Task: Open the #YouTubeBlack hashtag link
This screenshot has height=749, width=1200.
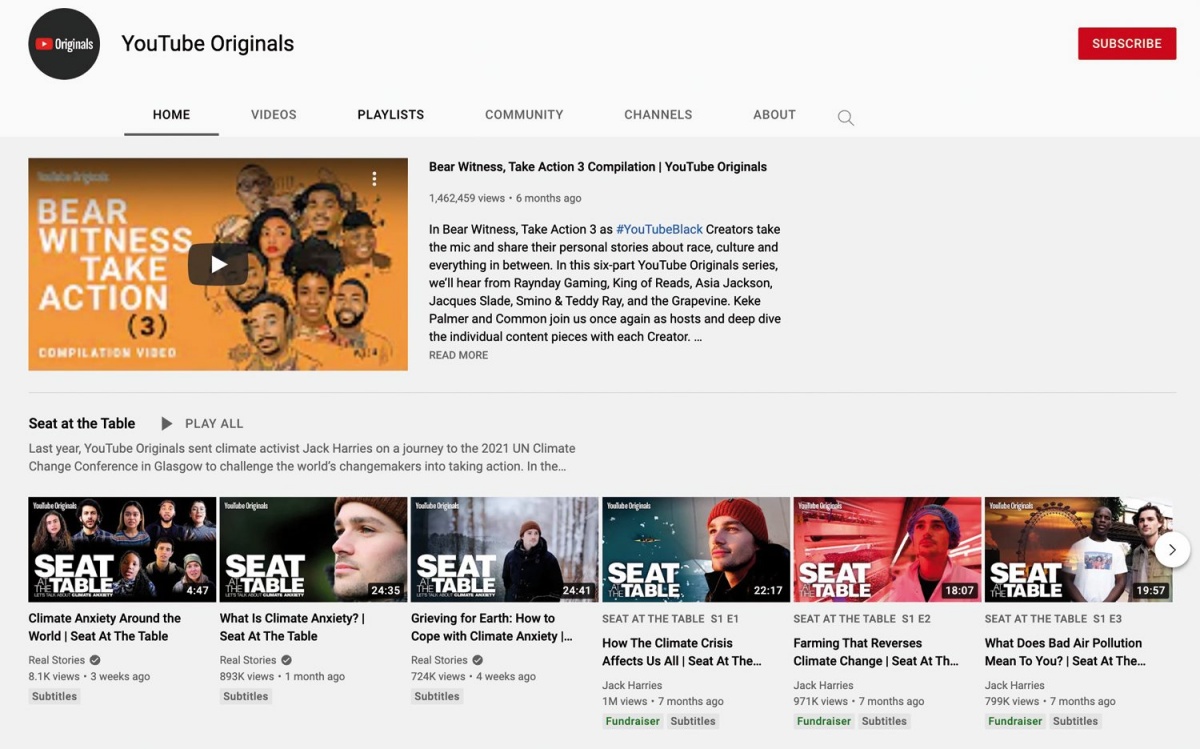Action: tap(659, 229)
